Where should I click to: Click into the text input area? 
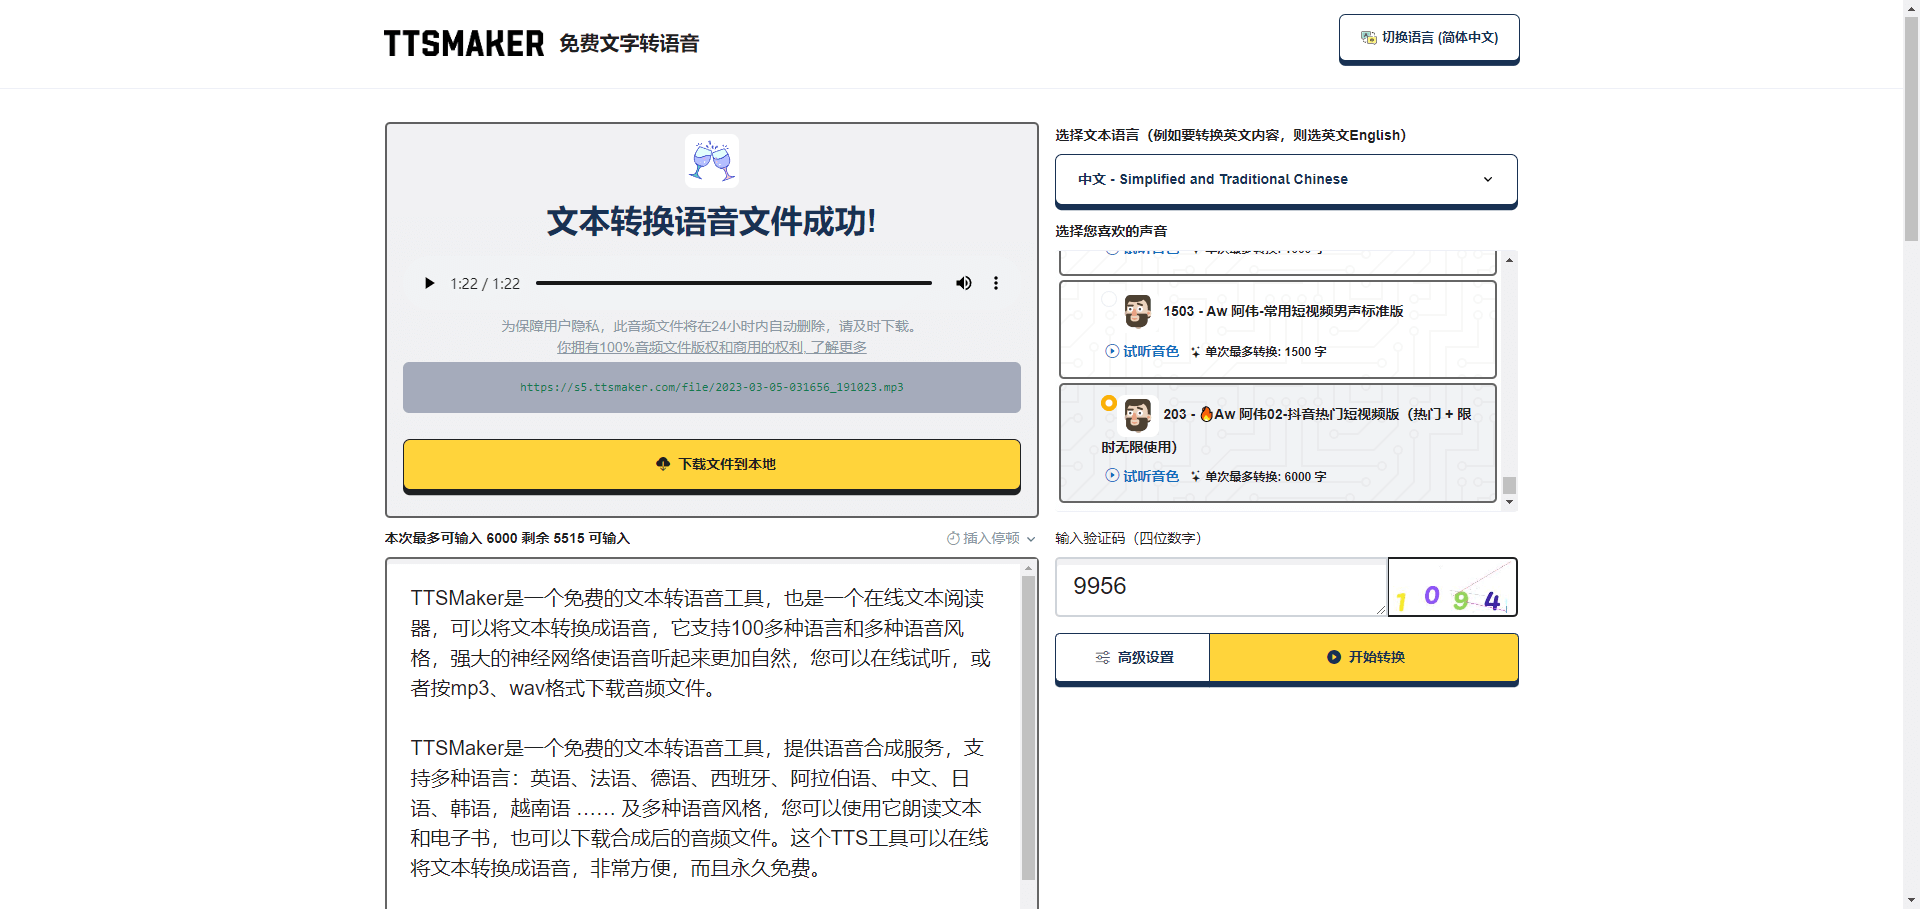tap(703, 733)
